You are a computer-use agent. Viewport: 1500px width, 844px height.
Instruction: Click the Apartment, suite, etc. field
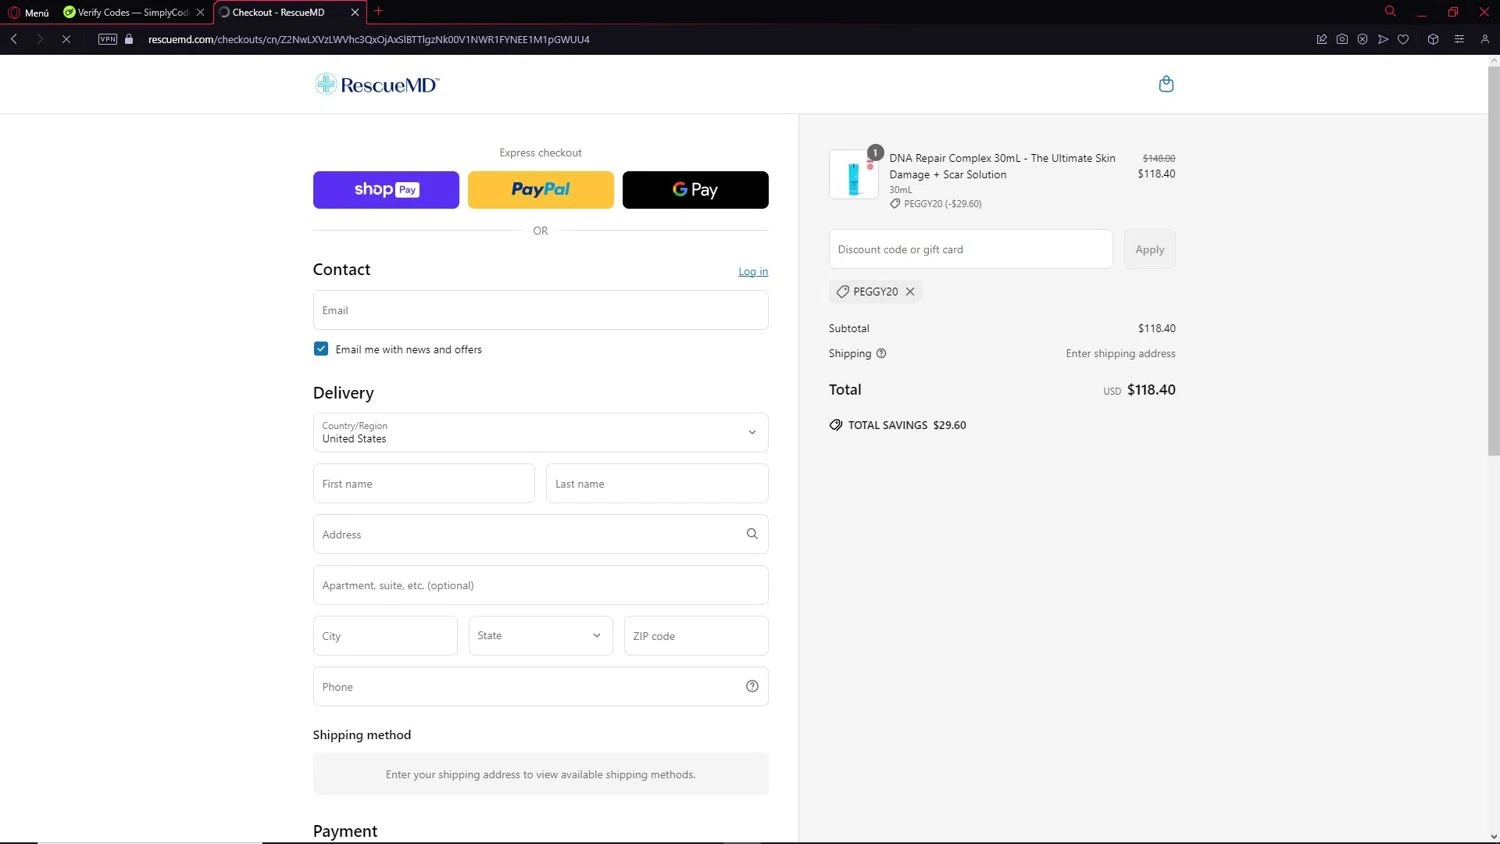(x=541, y=585)
